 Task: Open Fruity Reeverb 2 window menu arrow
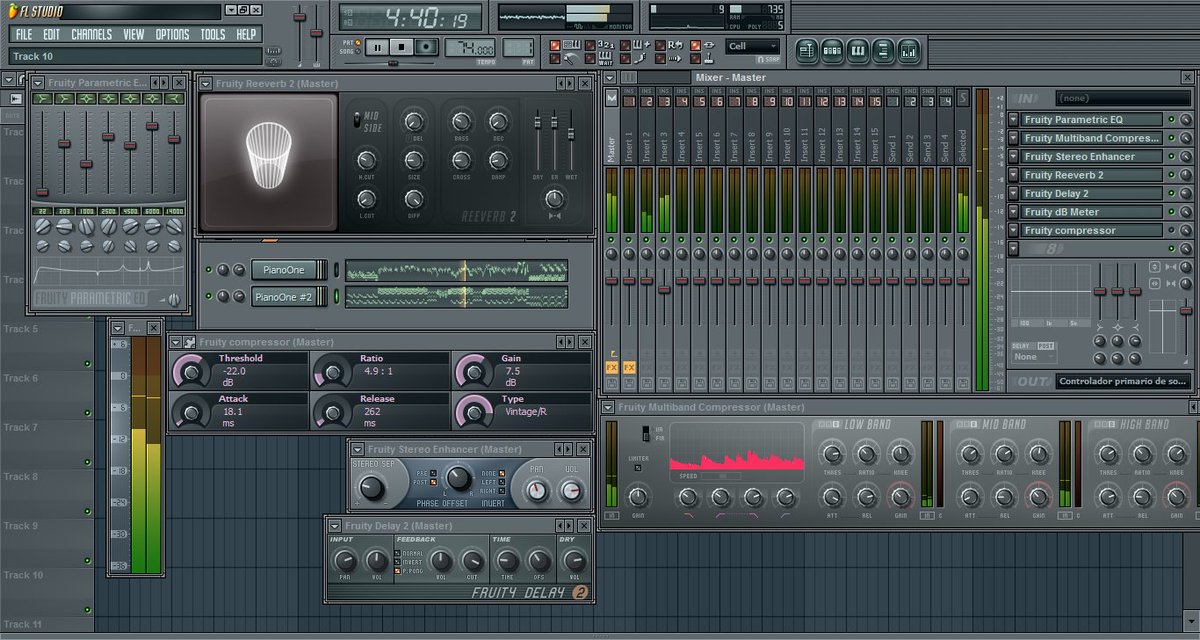point(206,84)
